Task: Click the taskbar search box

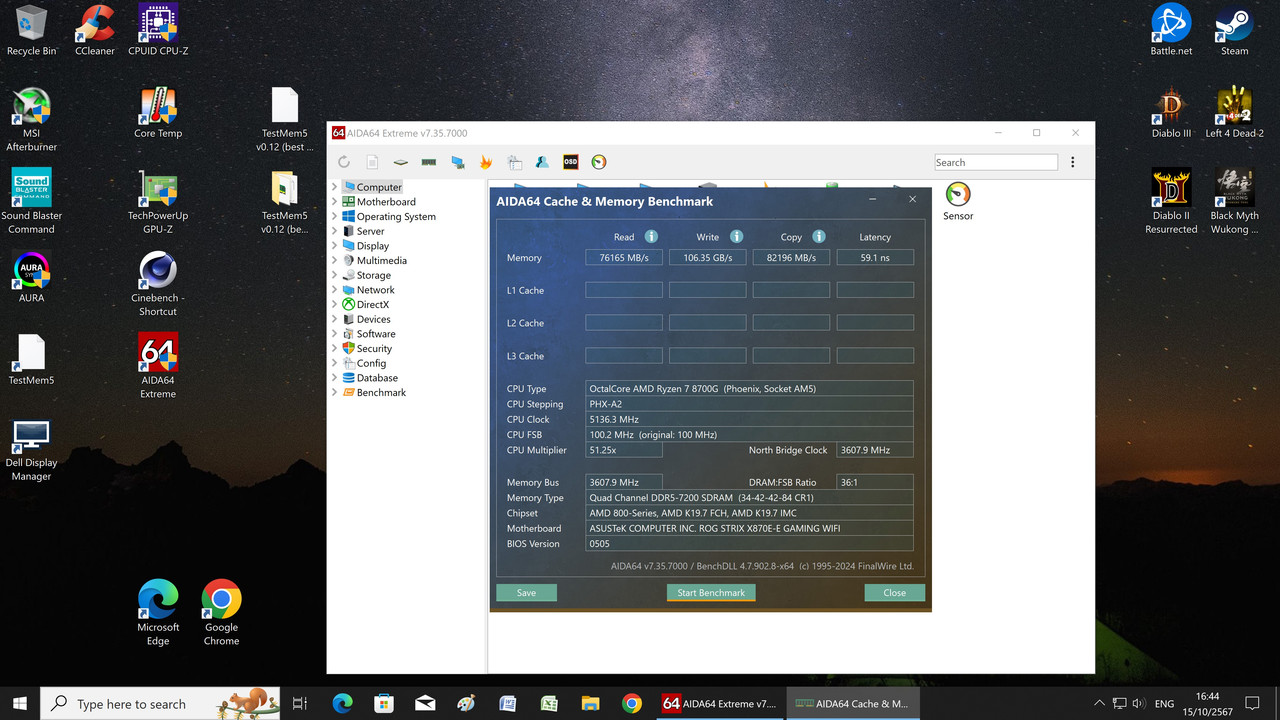Action: point(162,703)
